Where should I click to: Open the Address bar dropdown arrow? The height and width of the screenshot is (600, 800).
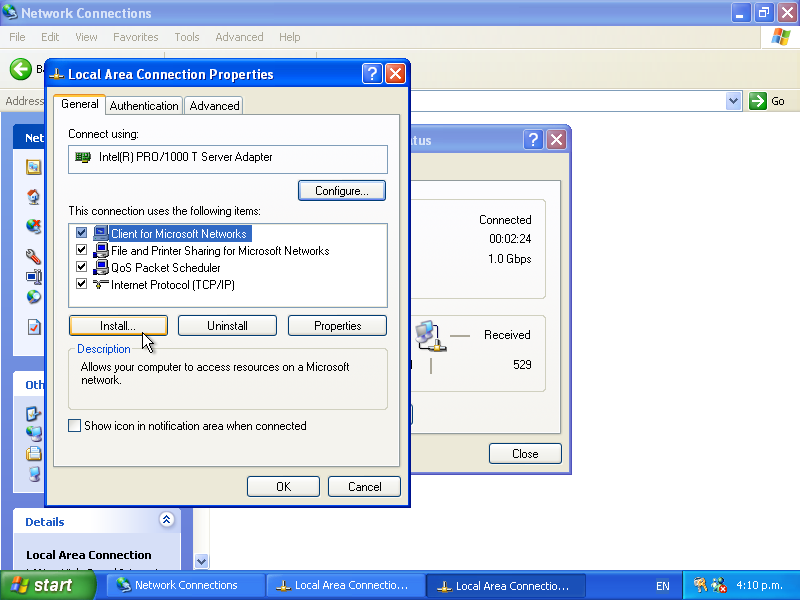point(733,101)
